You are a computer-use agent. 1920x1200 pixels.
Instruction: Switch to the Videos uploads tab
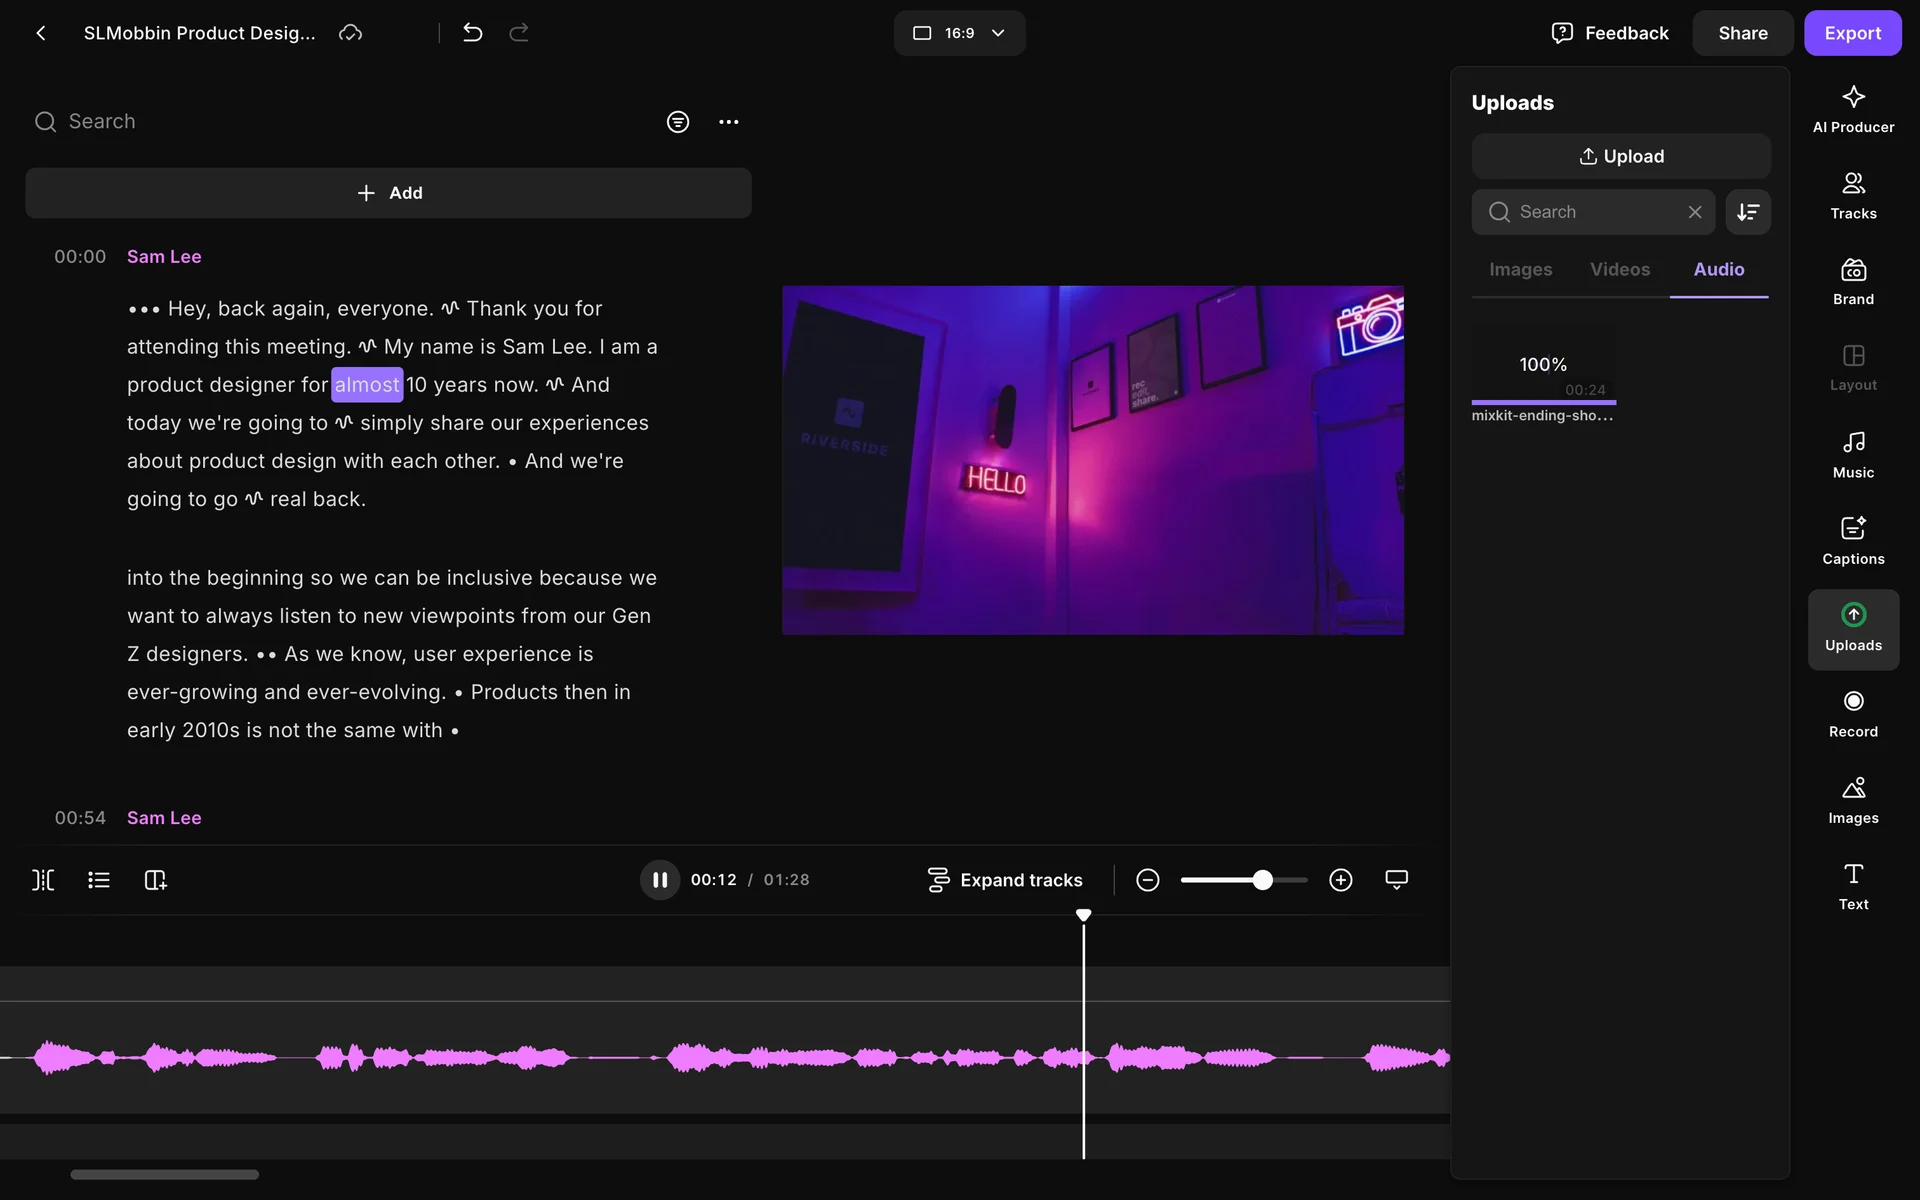[x=1620, y=270]
